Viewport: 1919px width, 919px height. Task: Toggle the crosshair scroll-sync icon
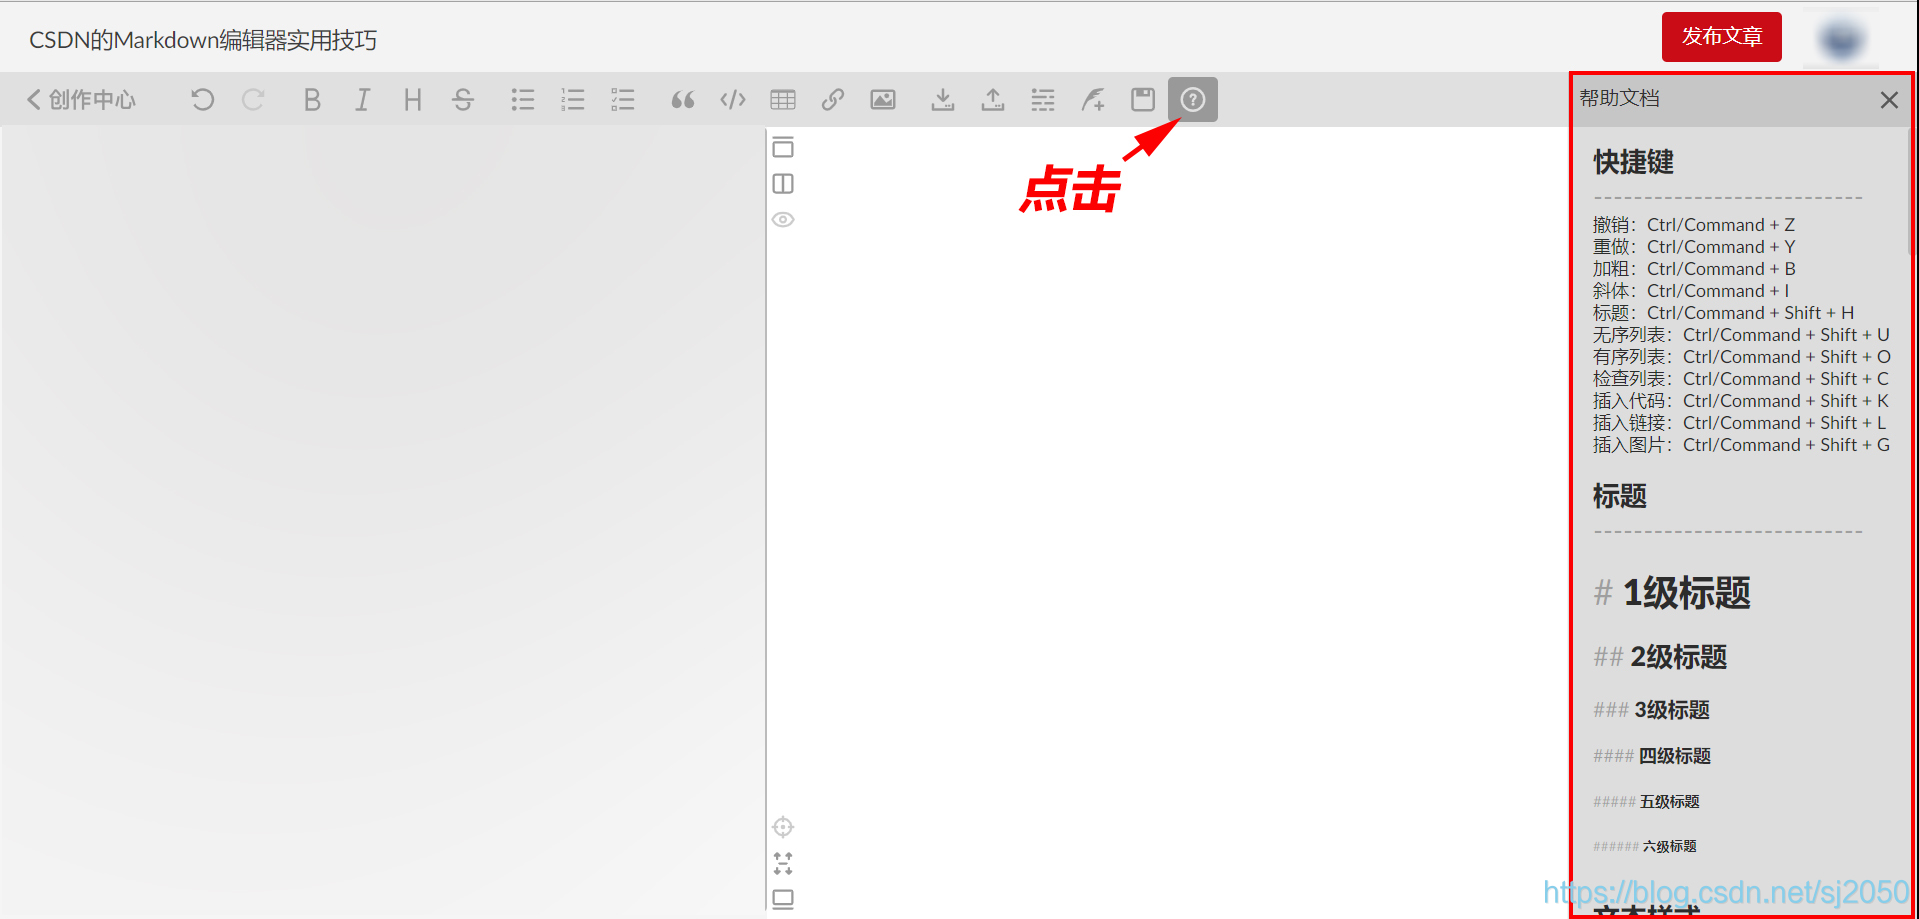(x=783, y=827)
